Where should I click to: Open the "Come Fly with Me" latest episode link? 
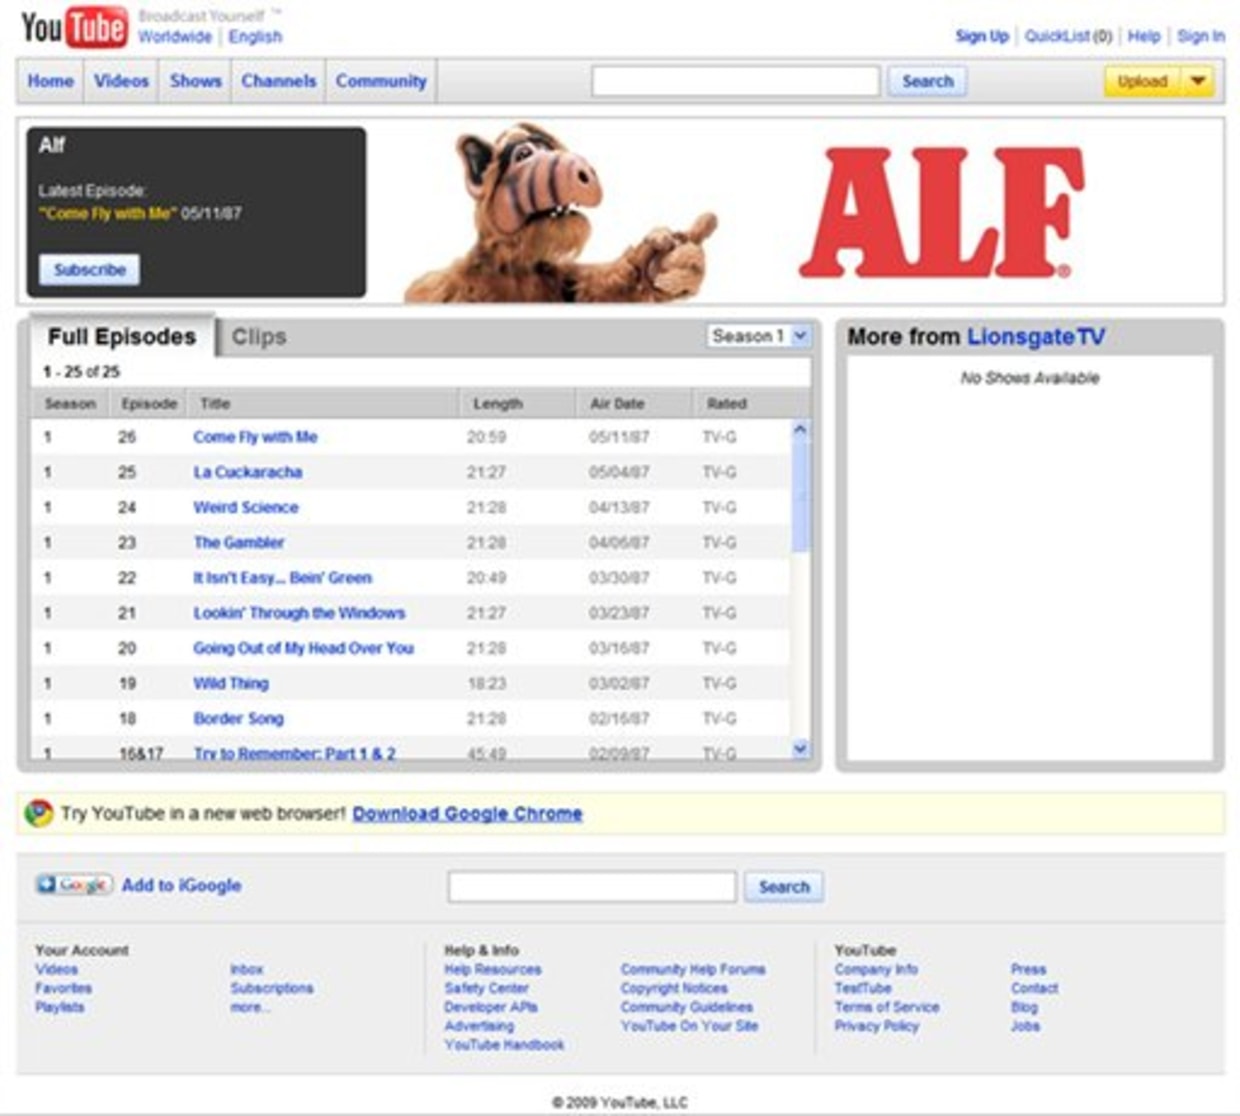[x=108, y=213]
